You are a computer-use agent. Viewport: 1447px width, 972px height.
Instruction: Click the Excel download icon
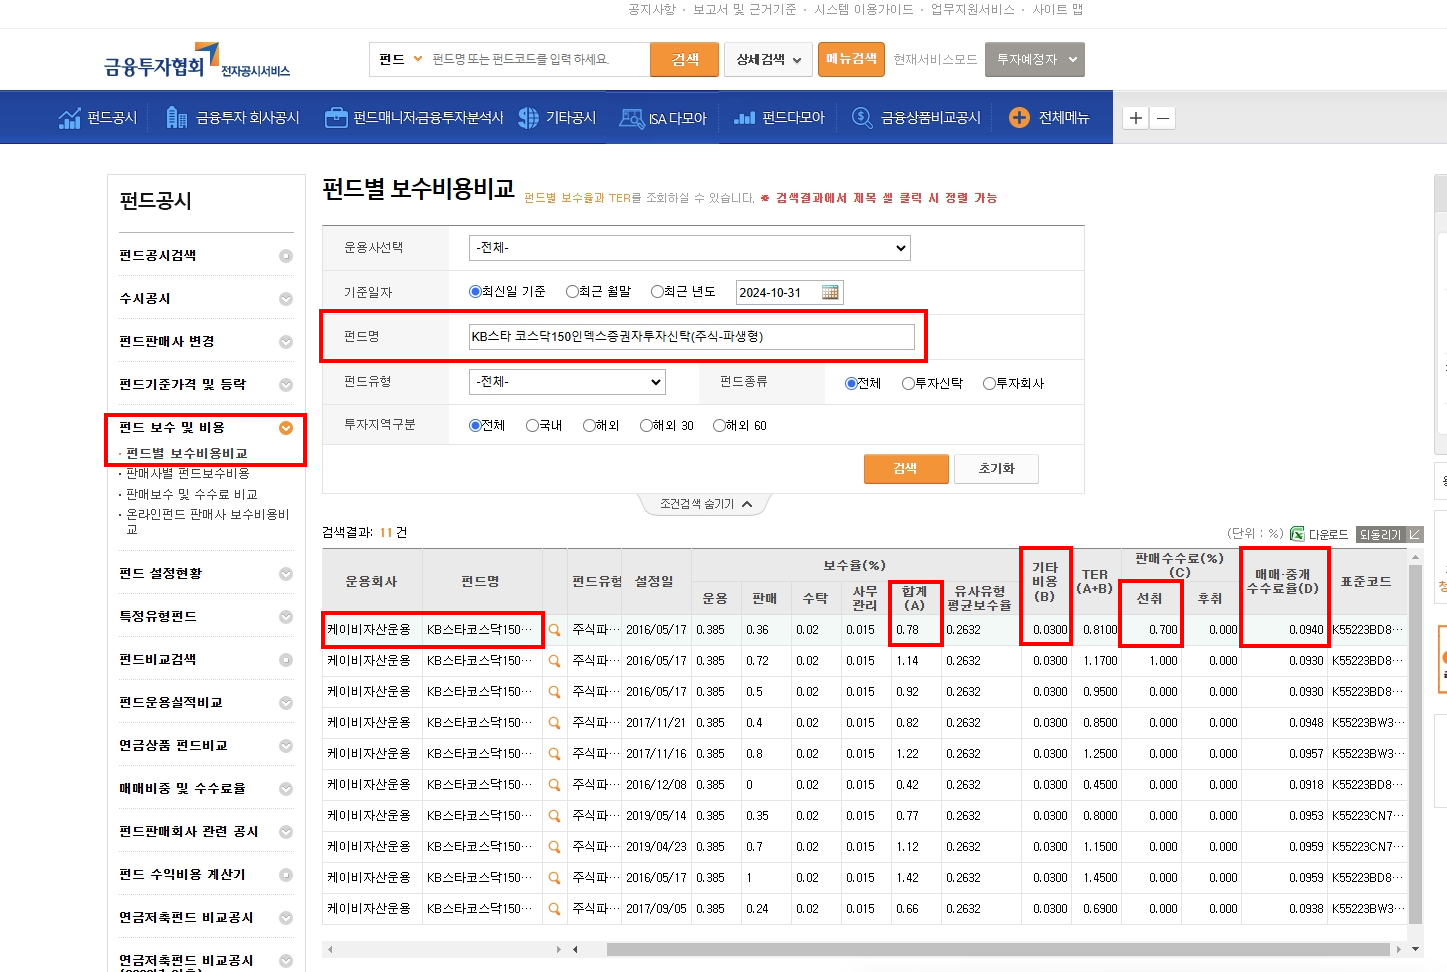(1297, 534)
